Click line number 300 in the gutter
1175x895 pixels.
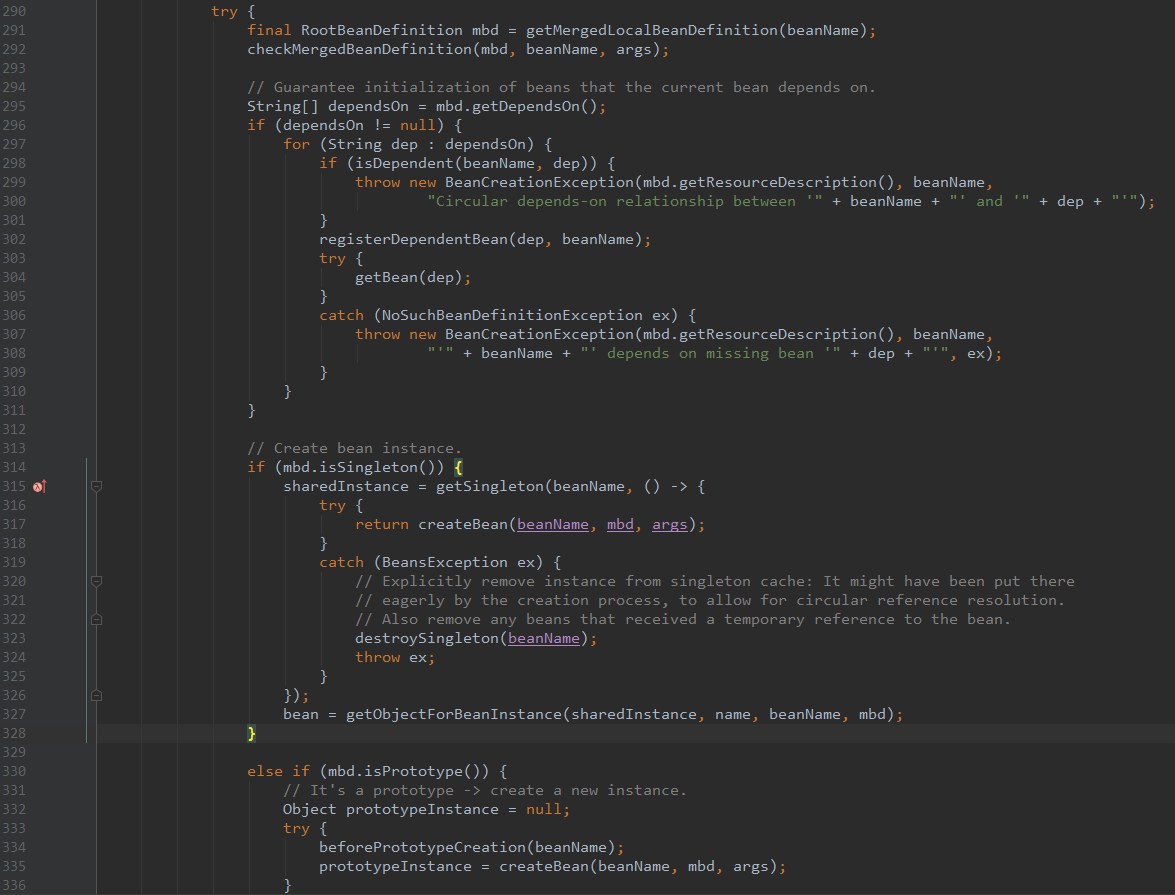(13, 202)
